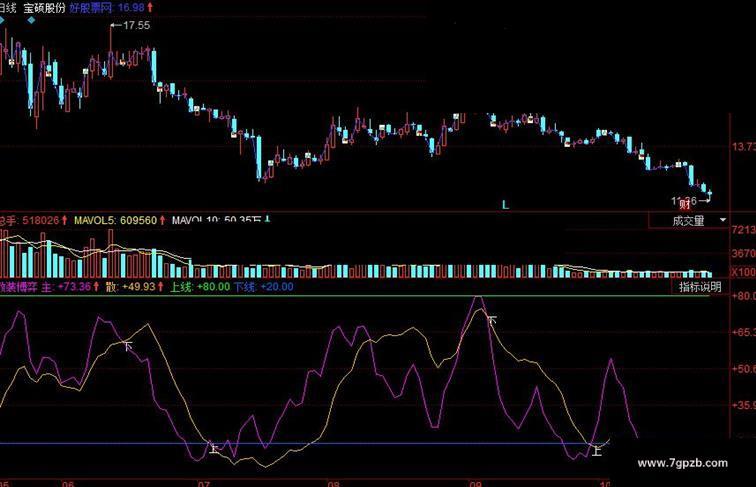This screenshot has width=756, height=487.
Task: Click the 上 signal marker near July crossover
Action: [x=214, y=448]
